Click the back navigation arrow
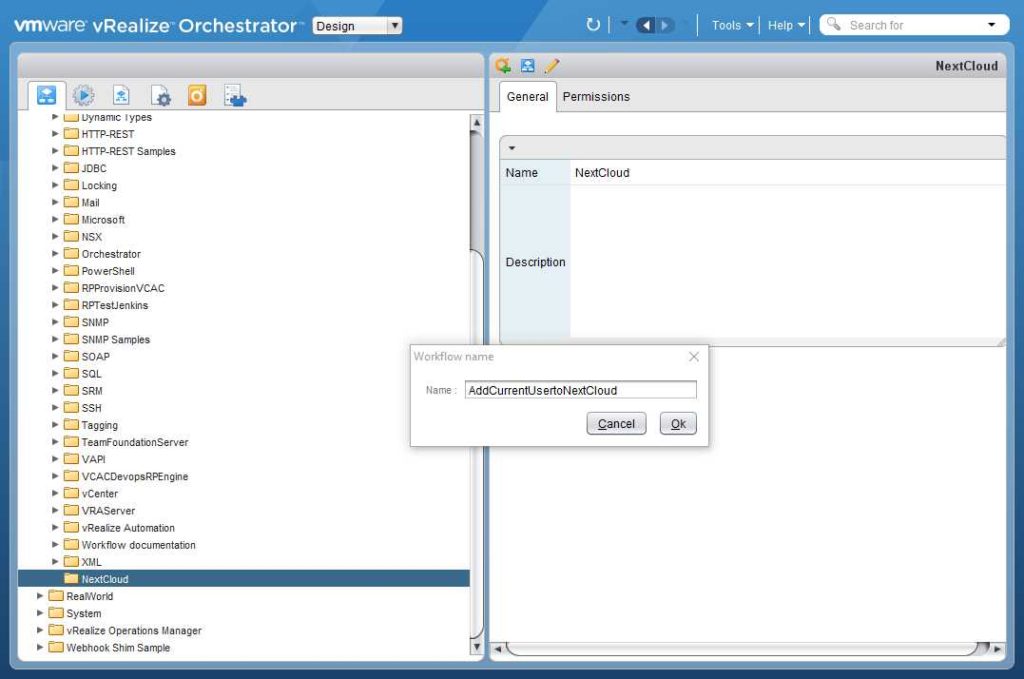The image size is (1024, 679). (x=645, y=25)
